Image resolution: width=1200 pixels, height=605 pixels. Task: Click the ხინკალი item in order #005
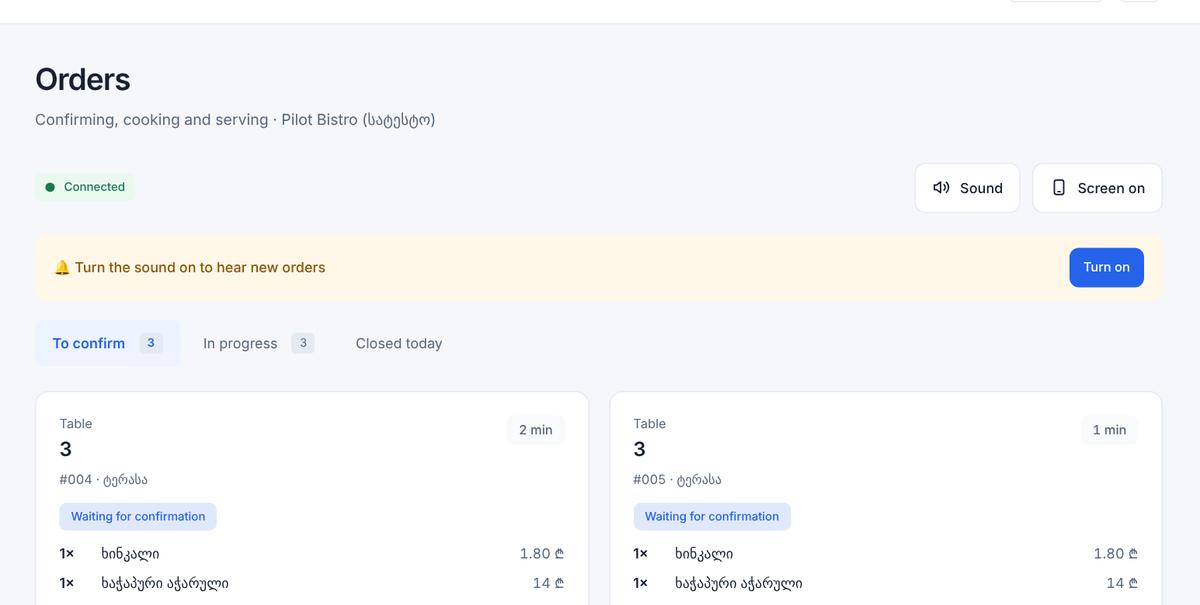[x=704, y=554]
